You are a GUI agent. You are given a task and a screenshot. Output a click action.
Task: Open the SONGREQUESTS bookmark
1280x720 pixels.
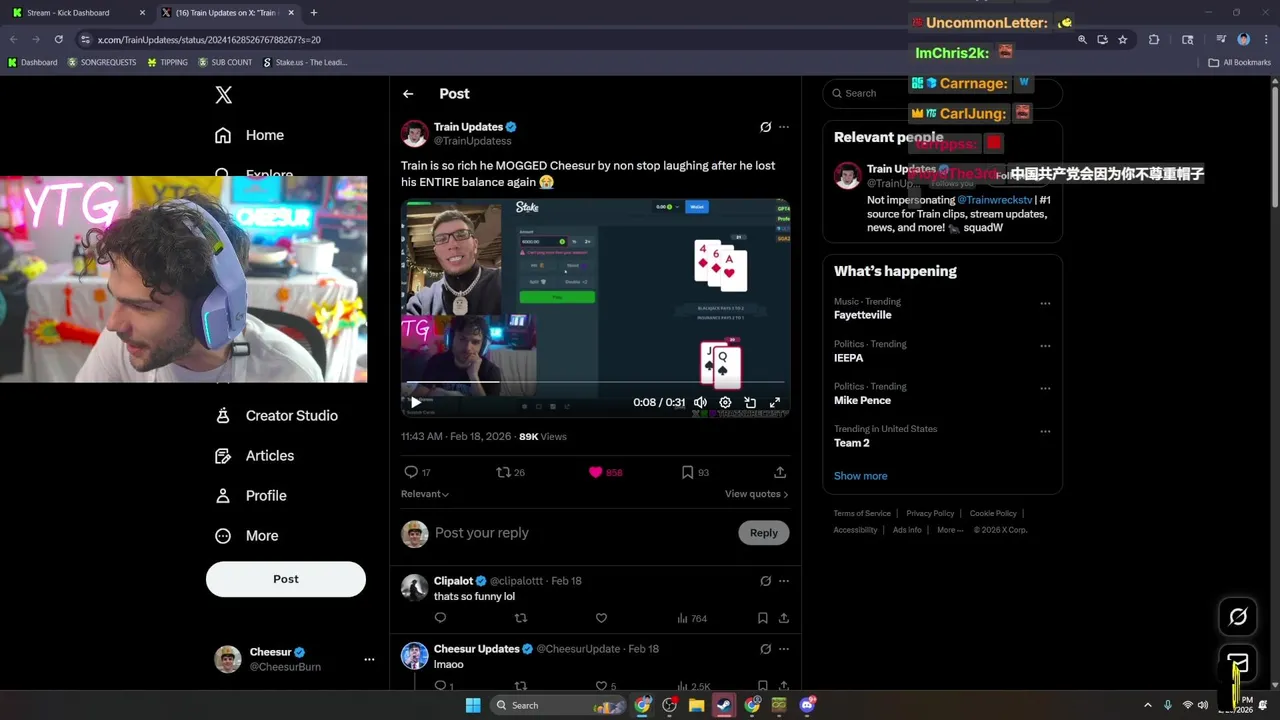(102, 62)
